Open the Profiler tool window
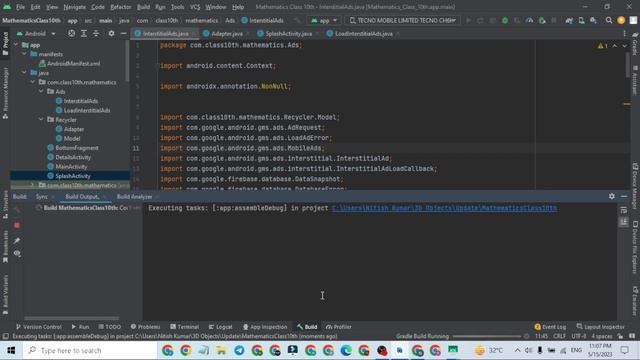This screenshot has width=640, height=360. click(x=339, y=327)
